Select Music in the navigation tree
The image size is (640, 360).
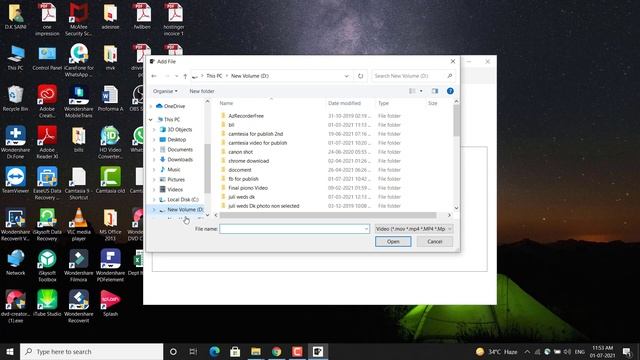(x=173, y=169)
